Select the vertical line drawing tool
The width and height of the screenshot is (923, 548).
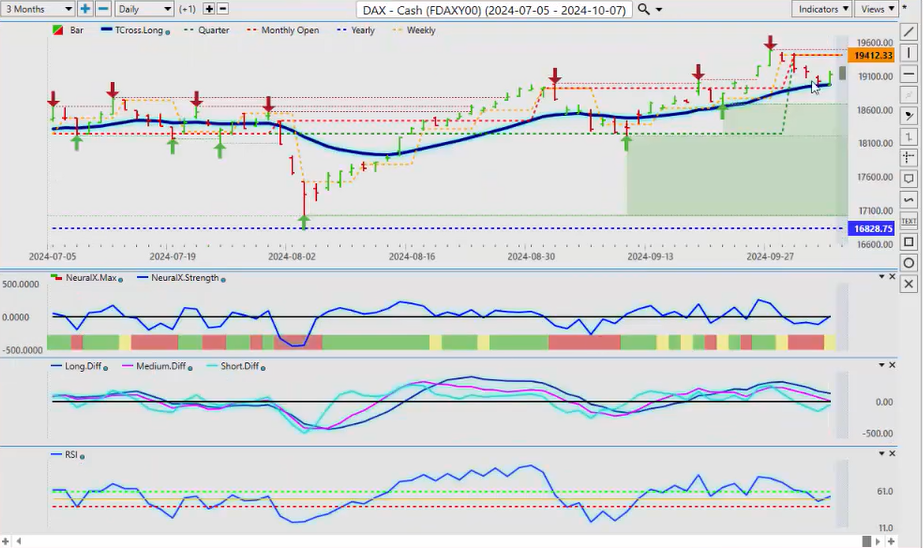tap(908, 53)
